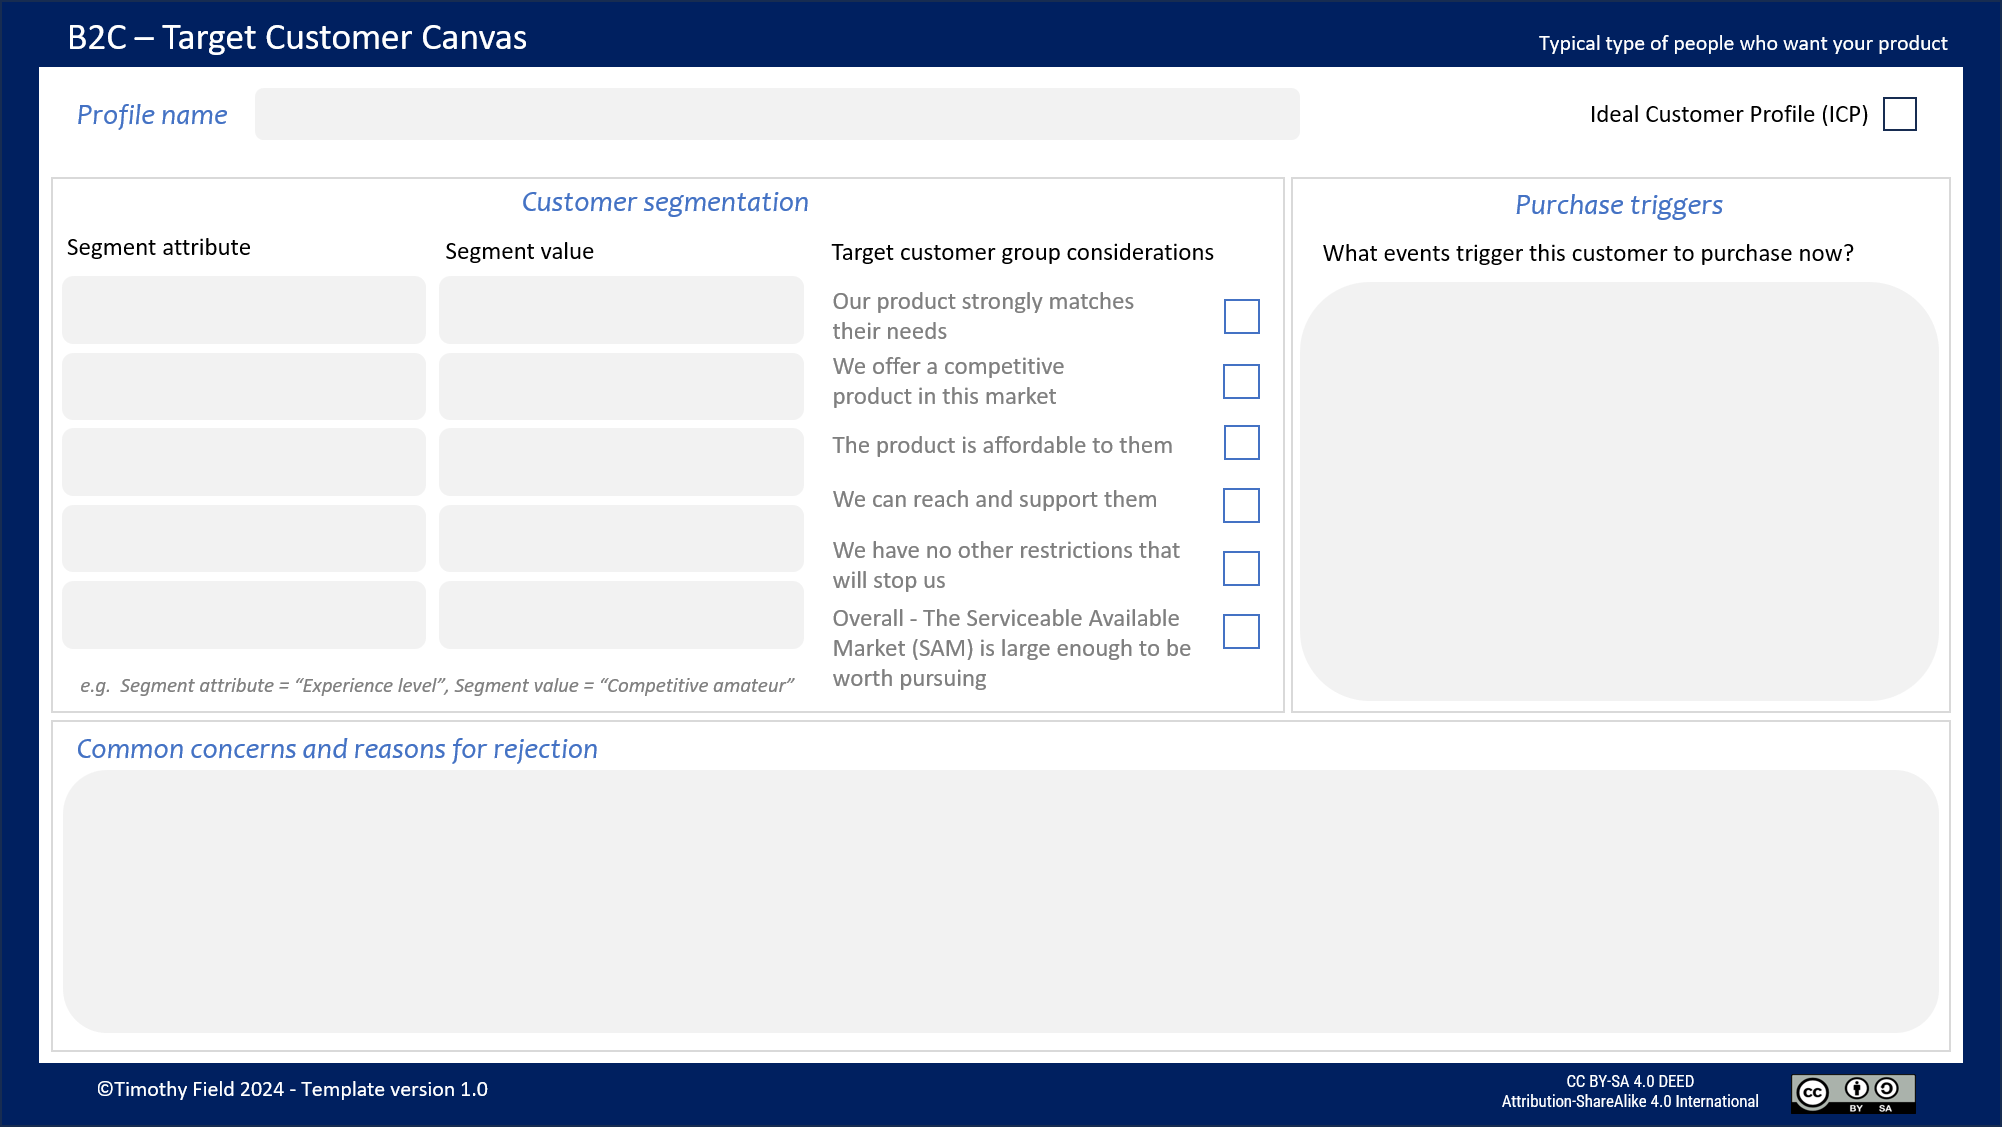Viewport: 2002px width, 1127px height.
Task: Click the 'Profile name' label
Action: (x=152, y=115)
